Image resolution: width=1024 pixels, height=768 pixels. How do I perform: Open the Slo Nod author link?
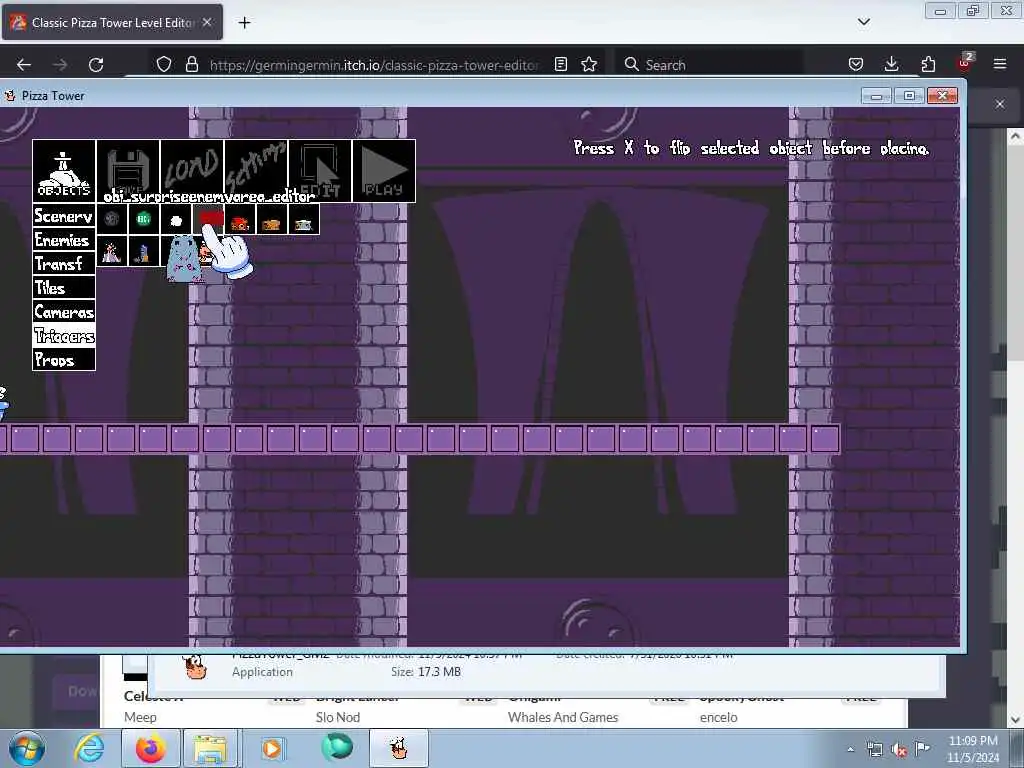pyautogui.click(x=338, y=717)
